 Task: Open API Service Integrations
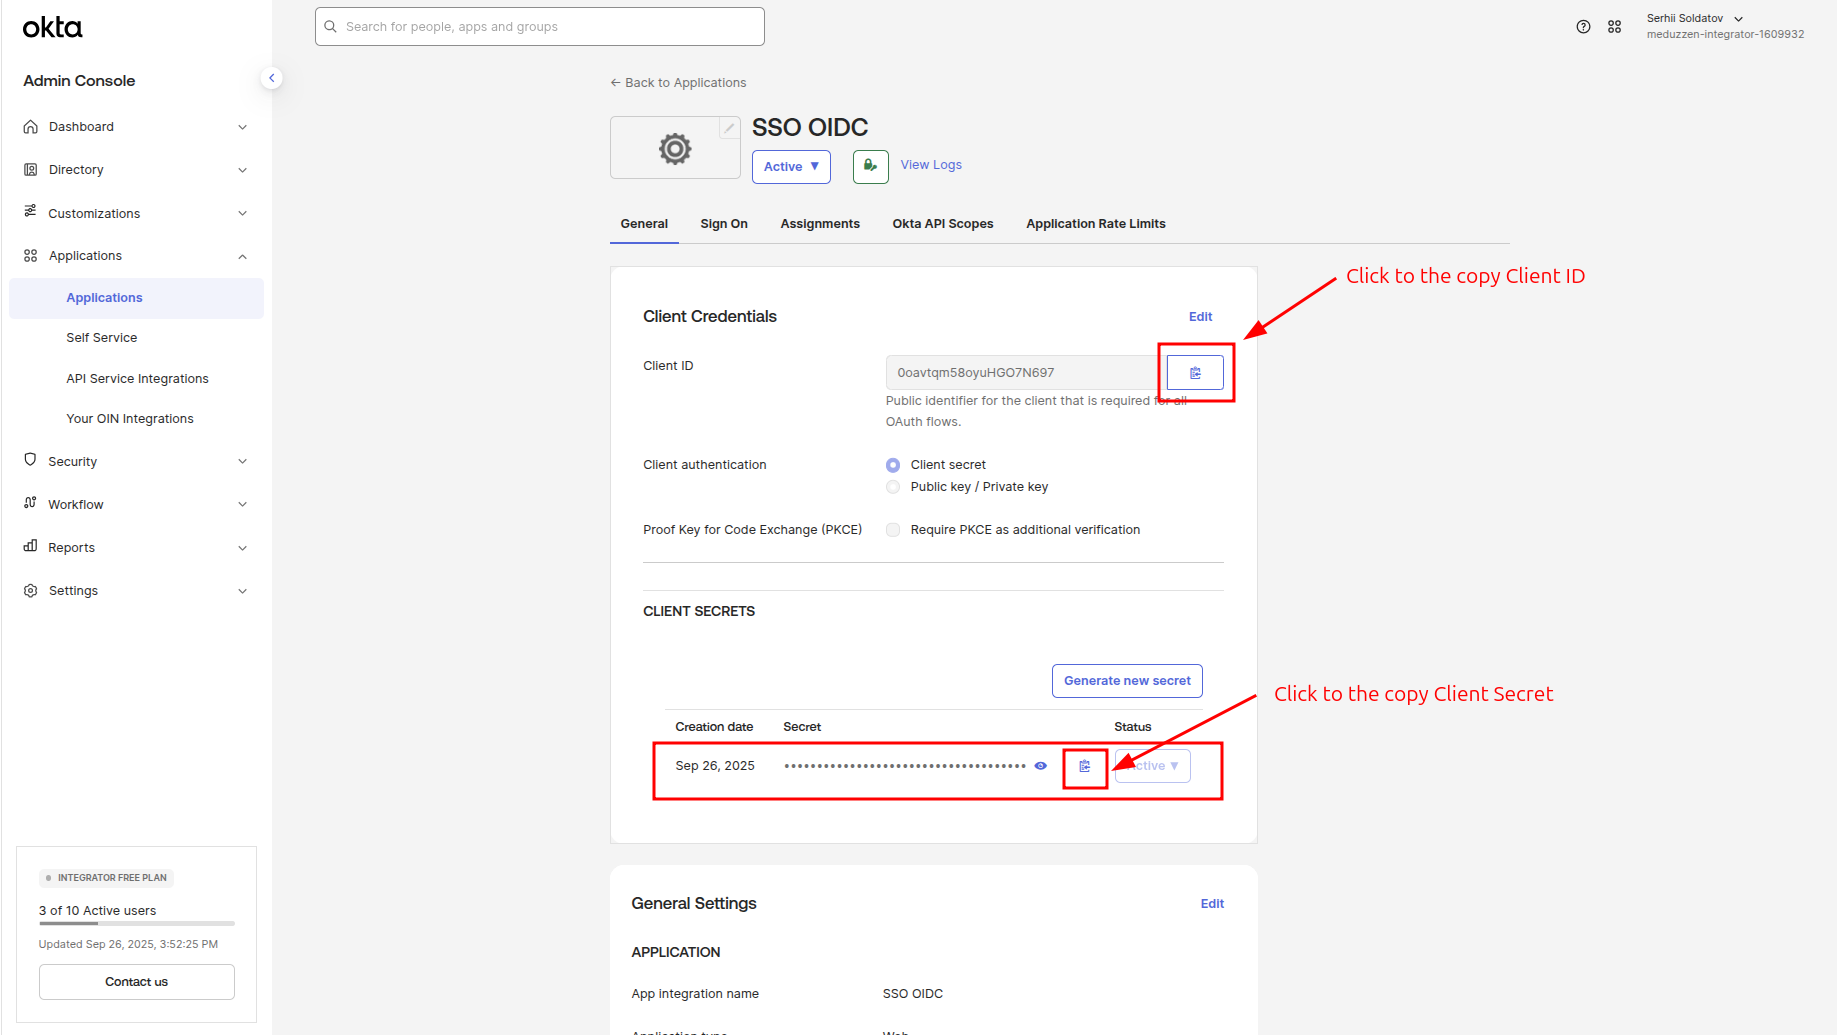coord(137,379)
